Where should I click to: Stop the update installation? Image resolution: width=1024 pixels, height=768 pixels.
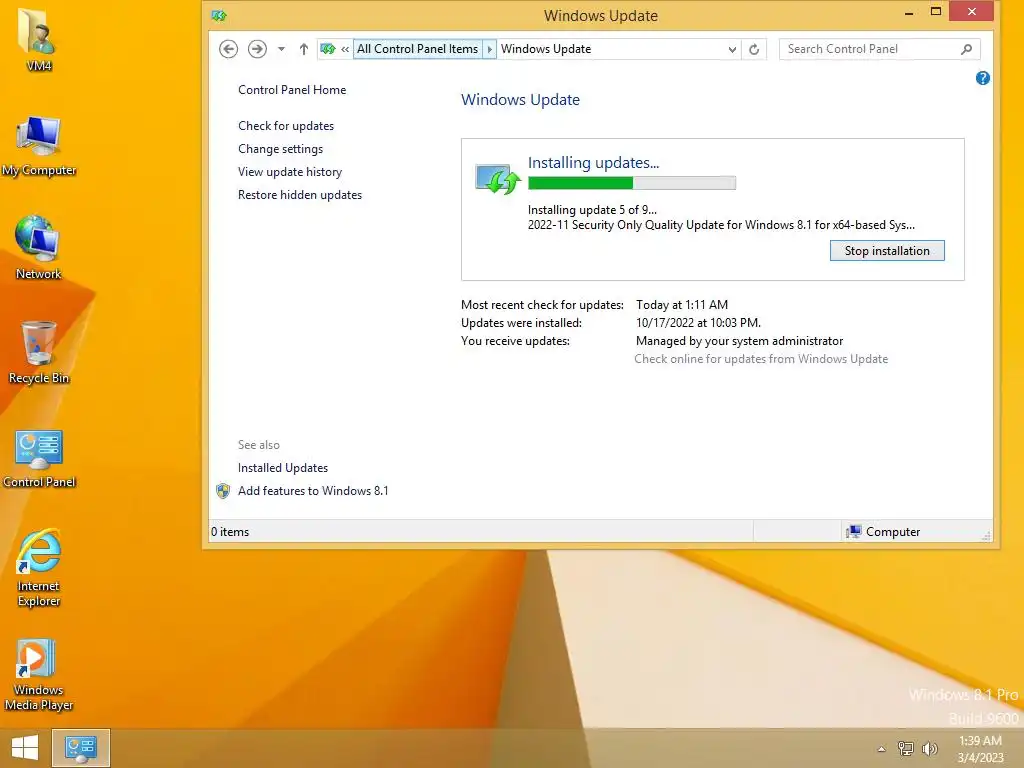point(887,251)
